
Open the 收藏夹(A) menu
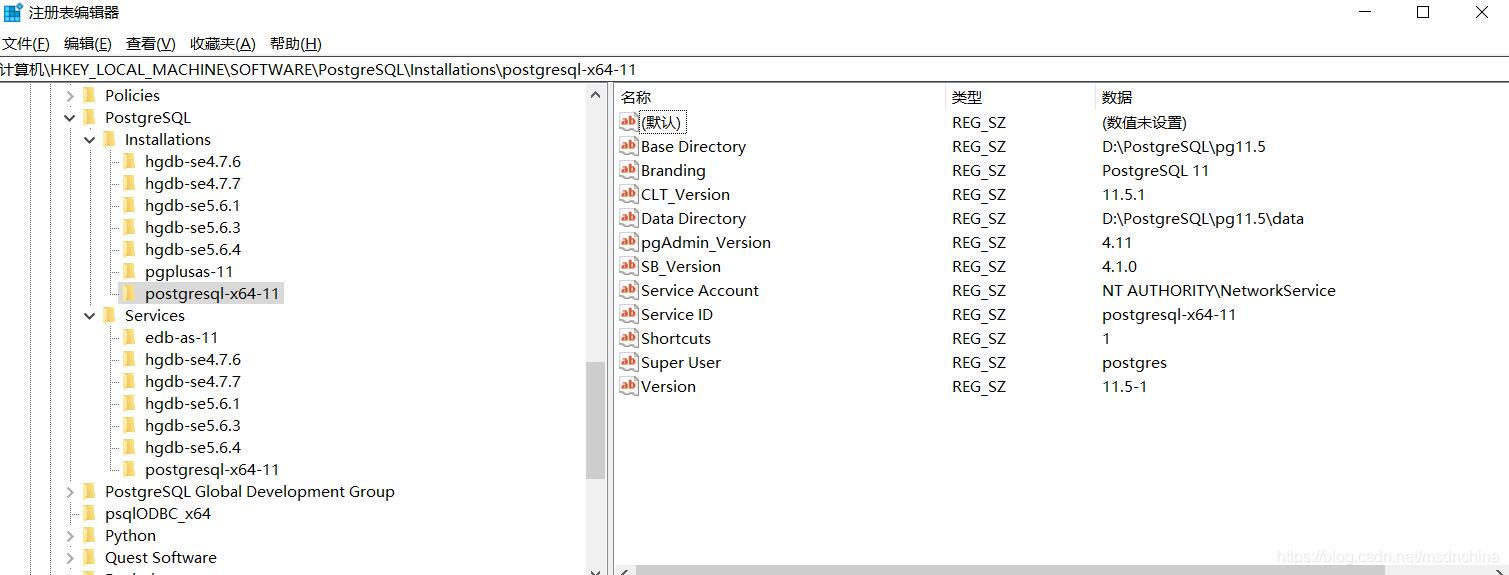pos(223,44)
